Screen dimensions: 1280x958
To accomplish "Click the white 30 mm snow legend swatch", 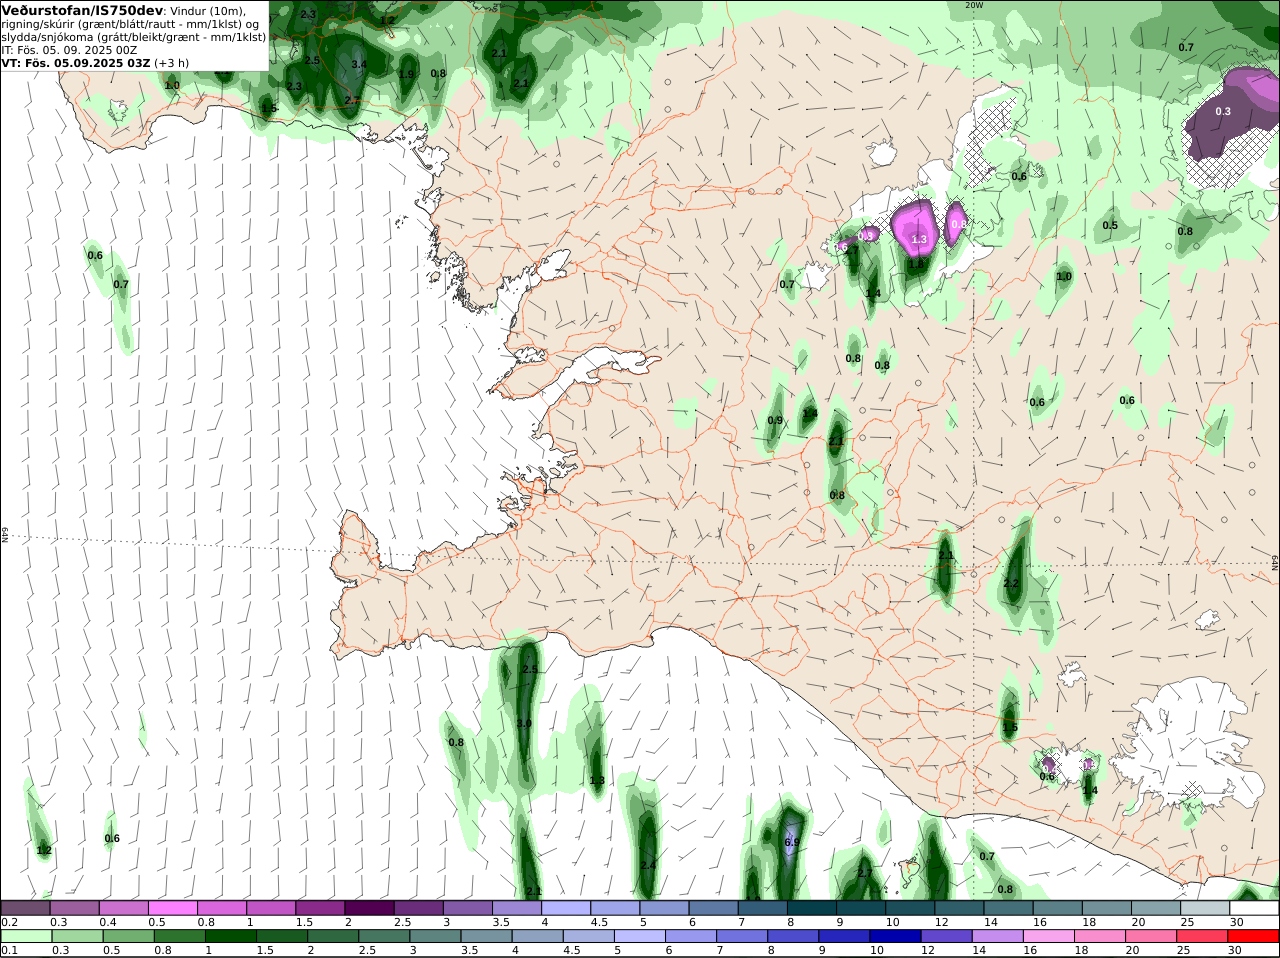I will (1254, 908).
